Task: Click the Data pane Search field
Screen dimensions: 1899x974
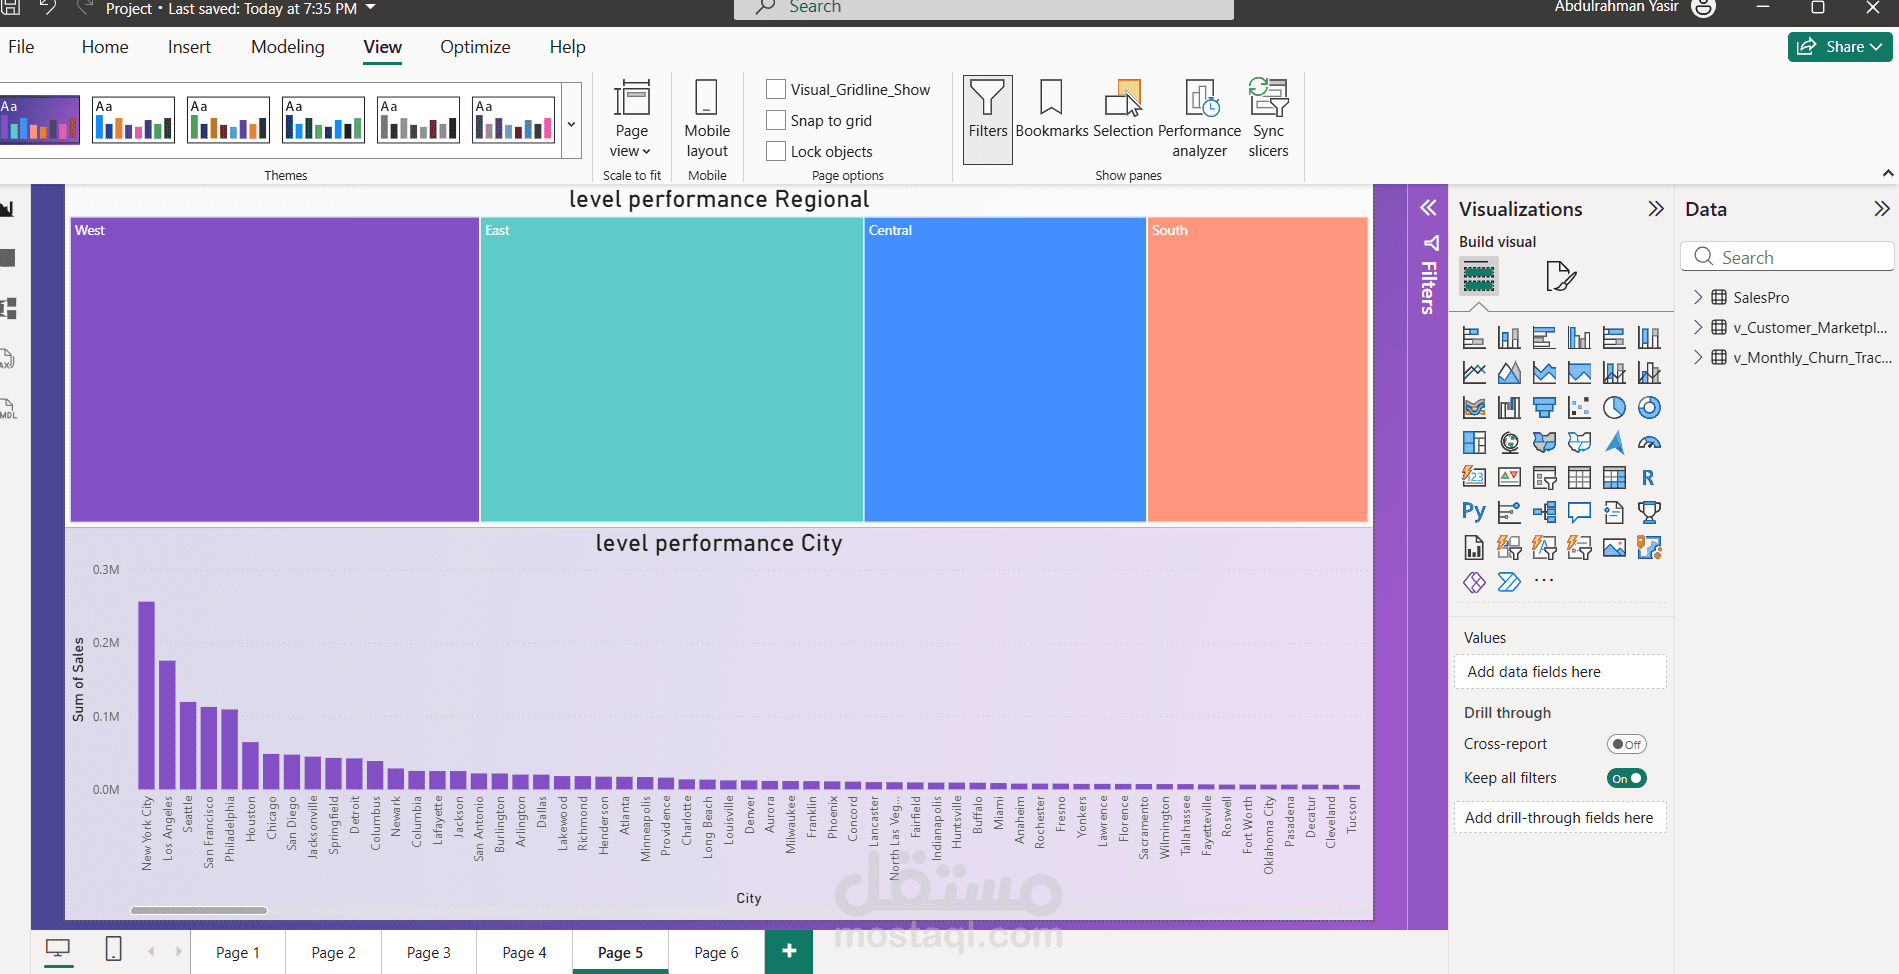Action: [x=1788, y=257]
